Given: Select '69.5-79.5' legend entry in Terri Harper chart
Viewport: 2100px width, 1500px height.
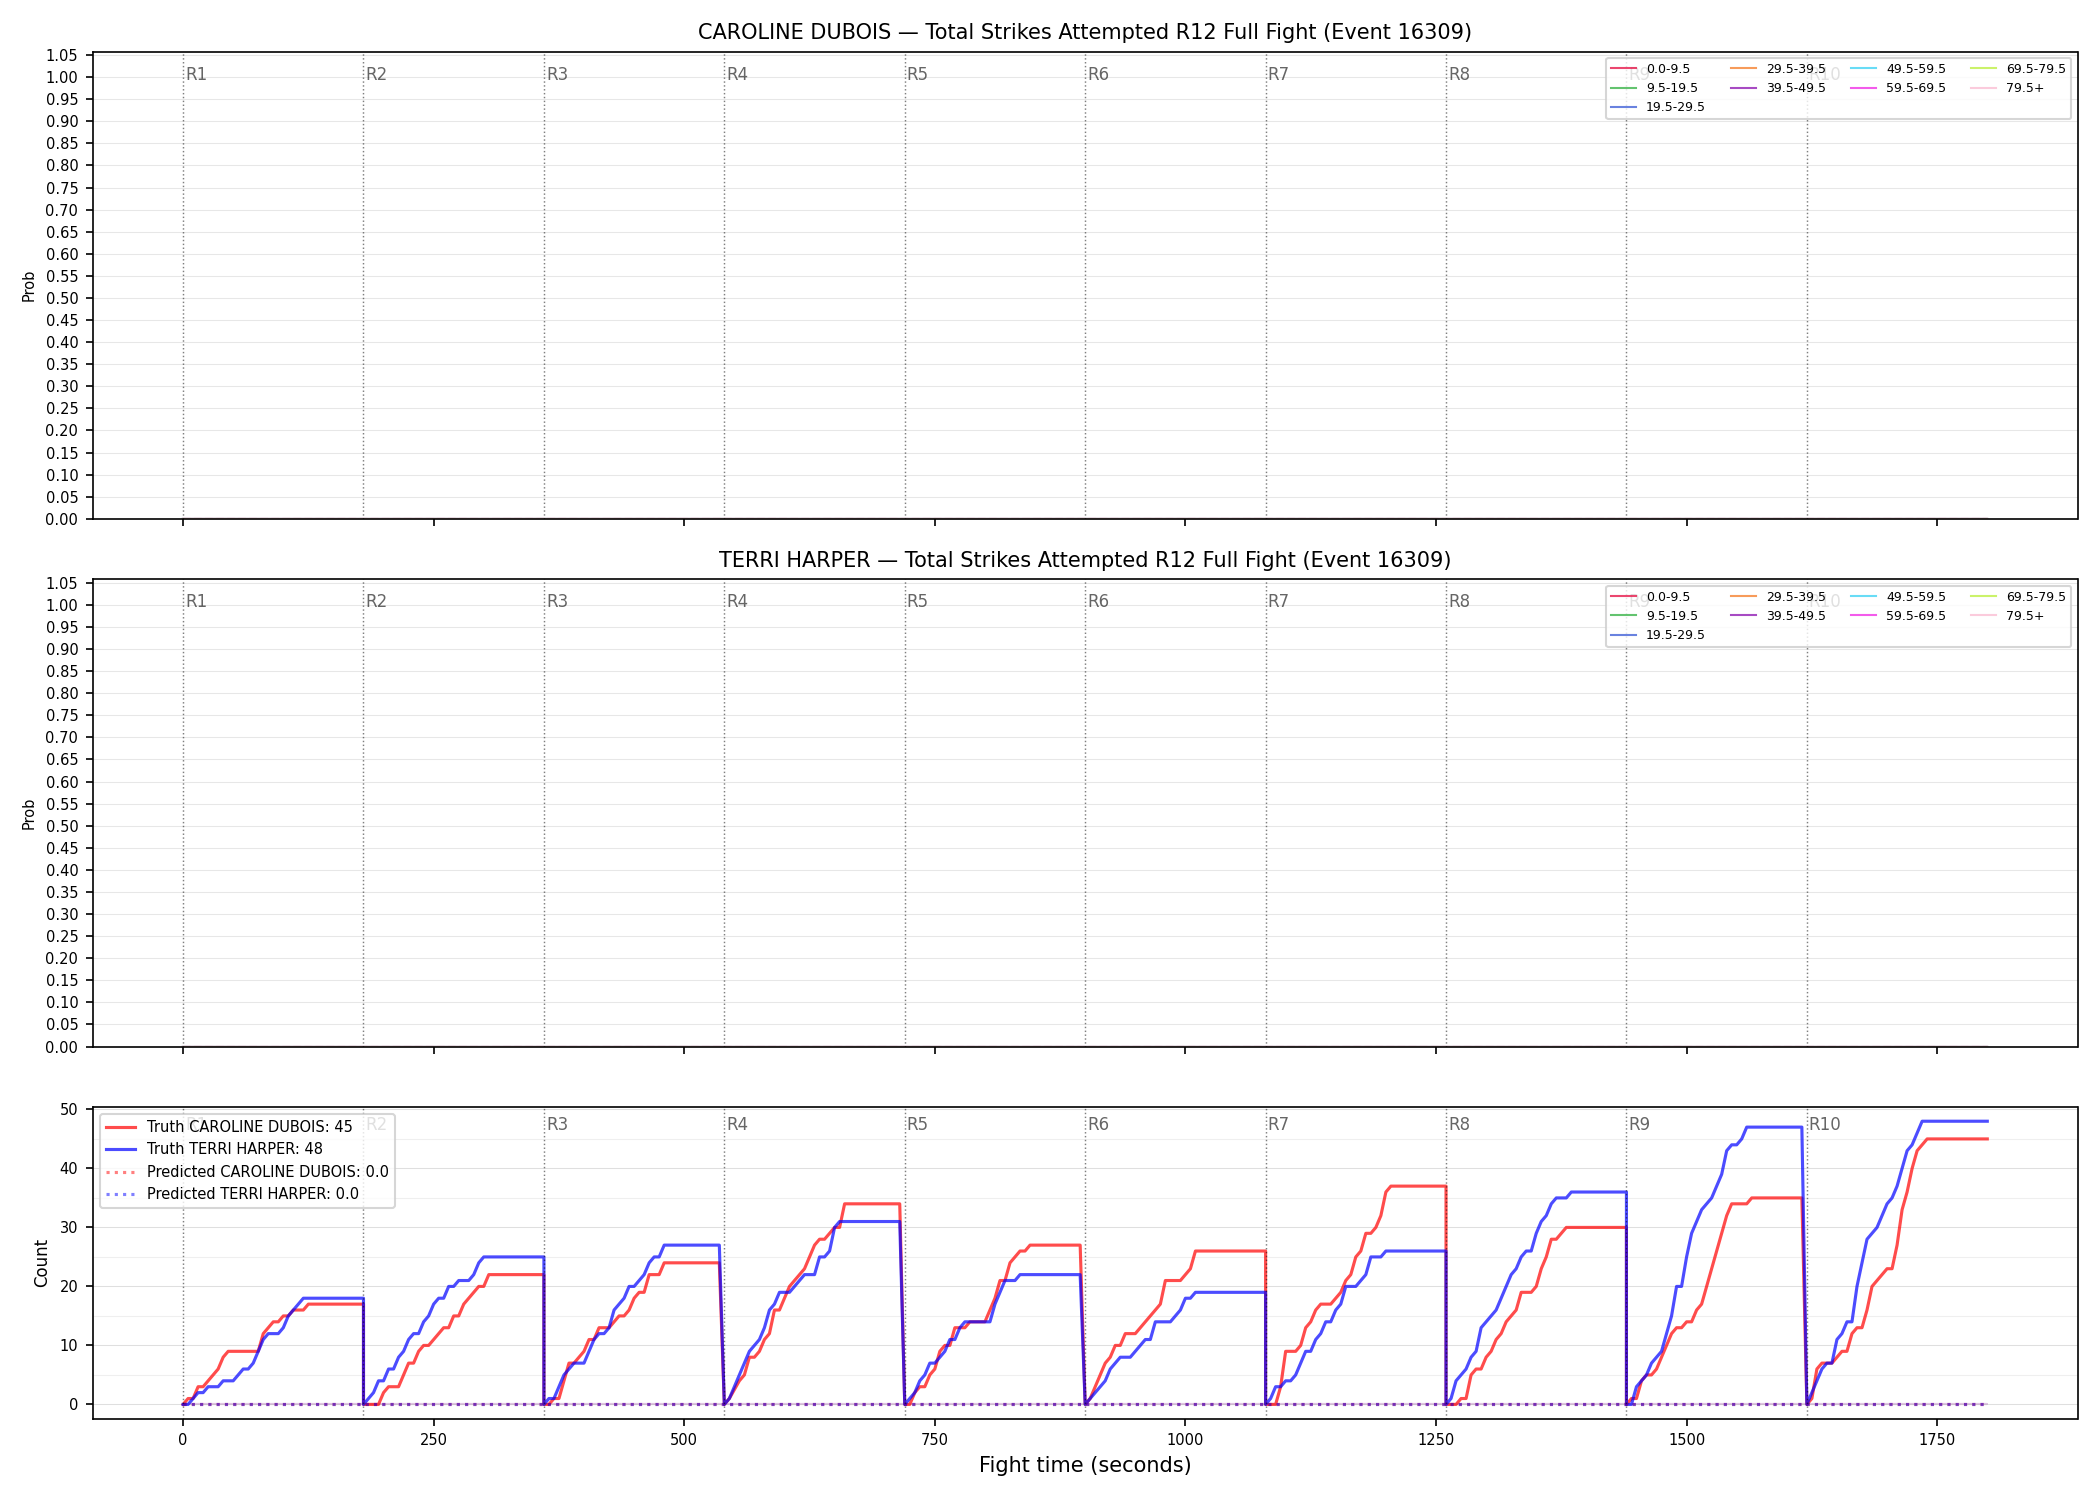Looking at the screenshot, I should pos(2018,597).
